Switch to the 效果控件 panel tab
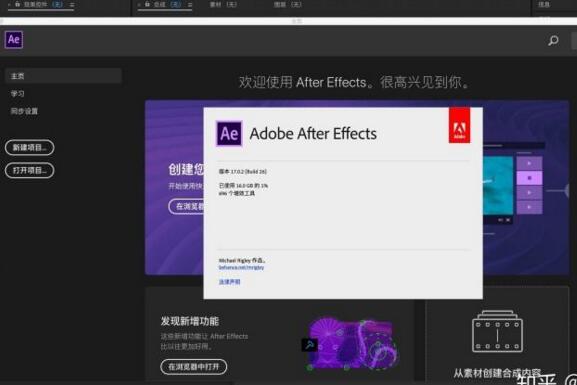The height and width of the screenshot is (385, 577). [43, 5]
